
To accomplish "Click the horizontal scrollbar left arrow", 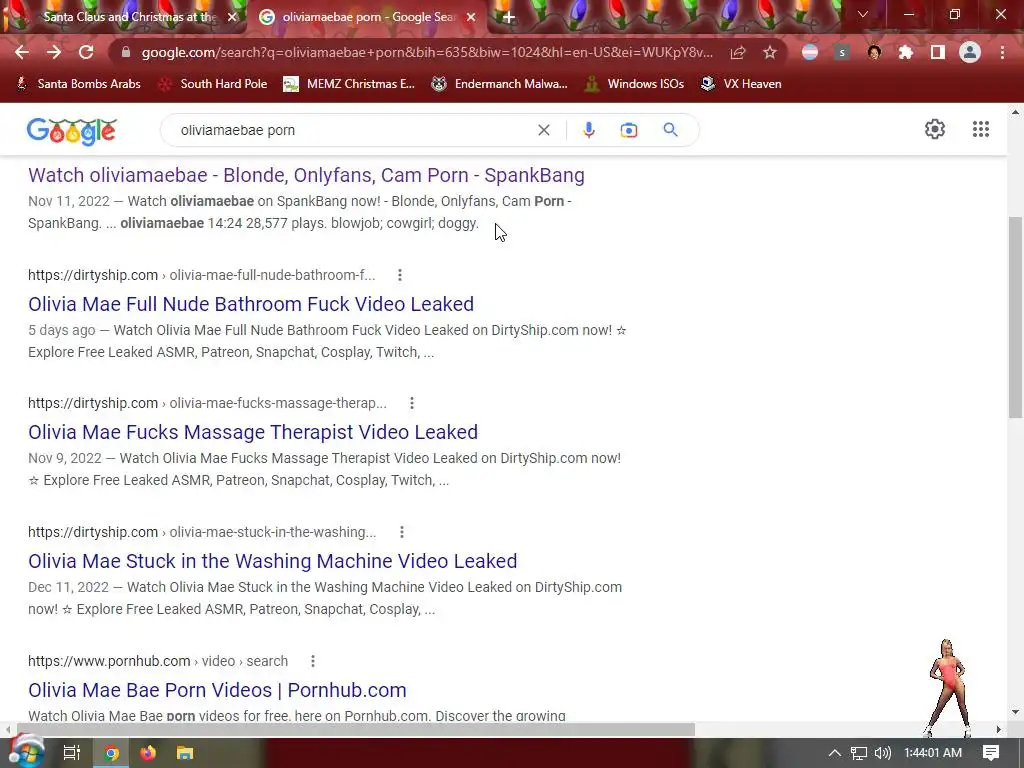I will click(x=7, y=729).
